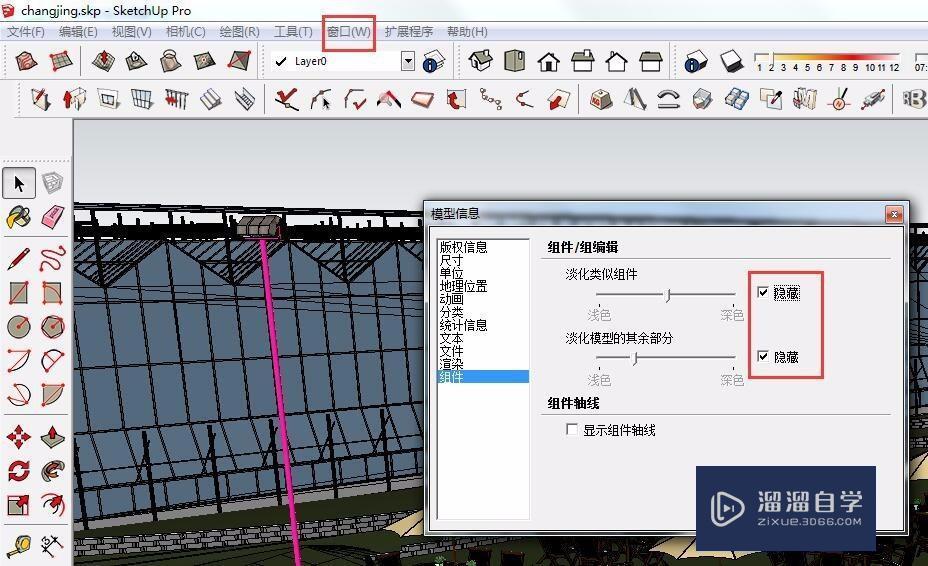The width and height of the screenshot is (928, 566).
Task: Select 渲染 in Model Info list
Action: [x=452, y=364]
